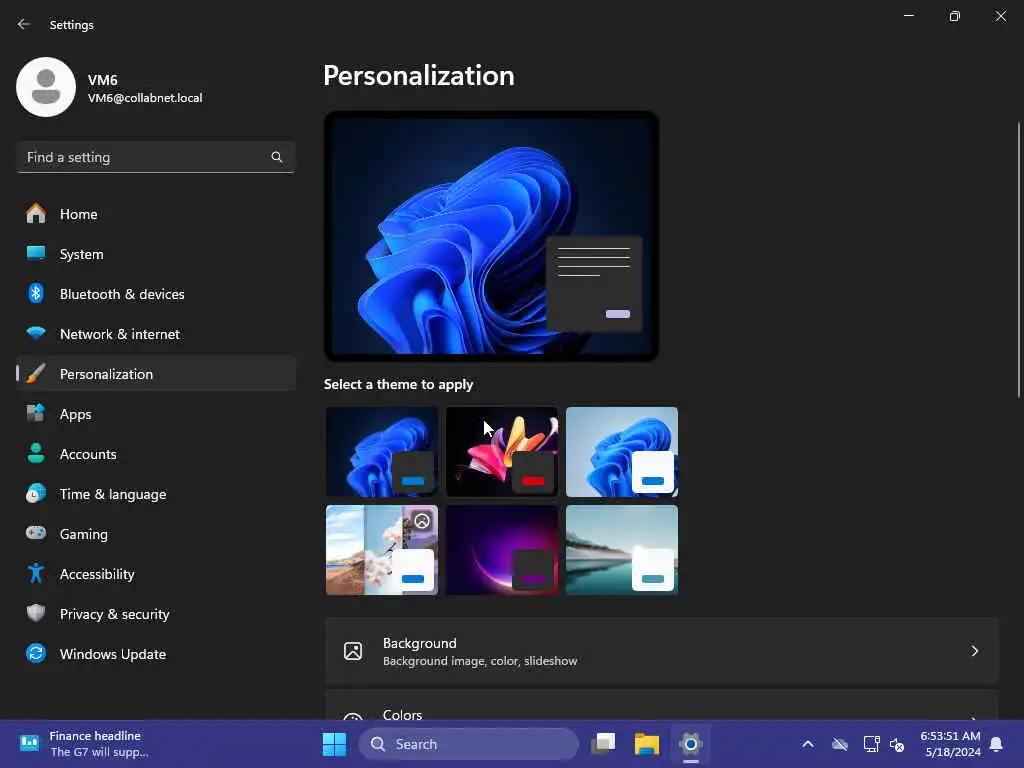Open Accessibility settings

pos(156,574)
